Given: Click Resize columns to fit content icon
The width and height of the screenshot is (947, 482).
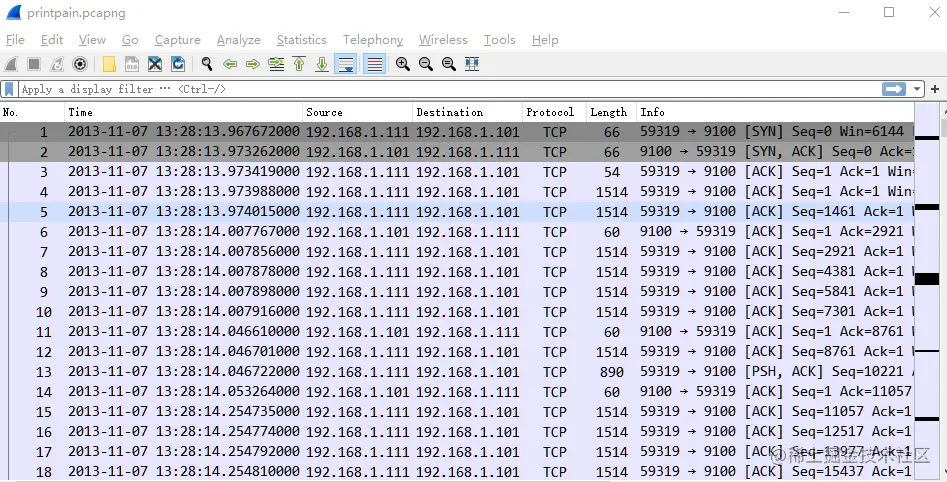Looking at the screenshot, I should (x=472, y=64).
